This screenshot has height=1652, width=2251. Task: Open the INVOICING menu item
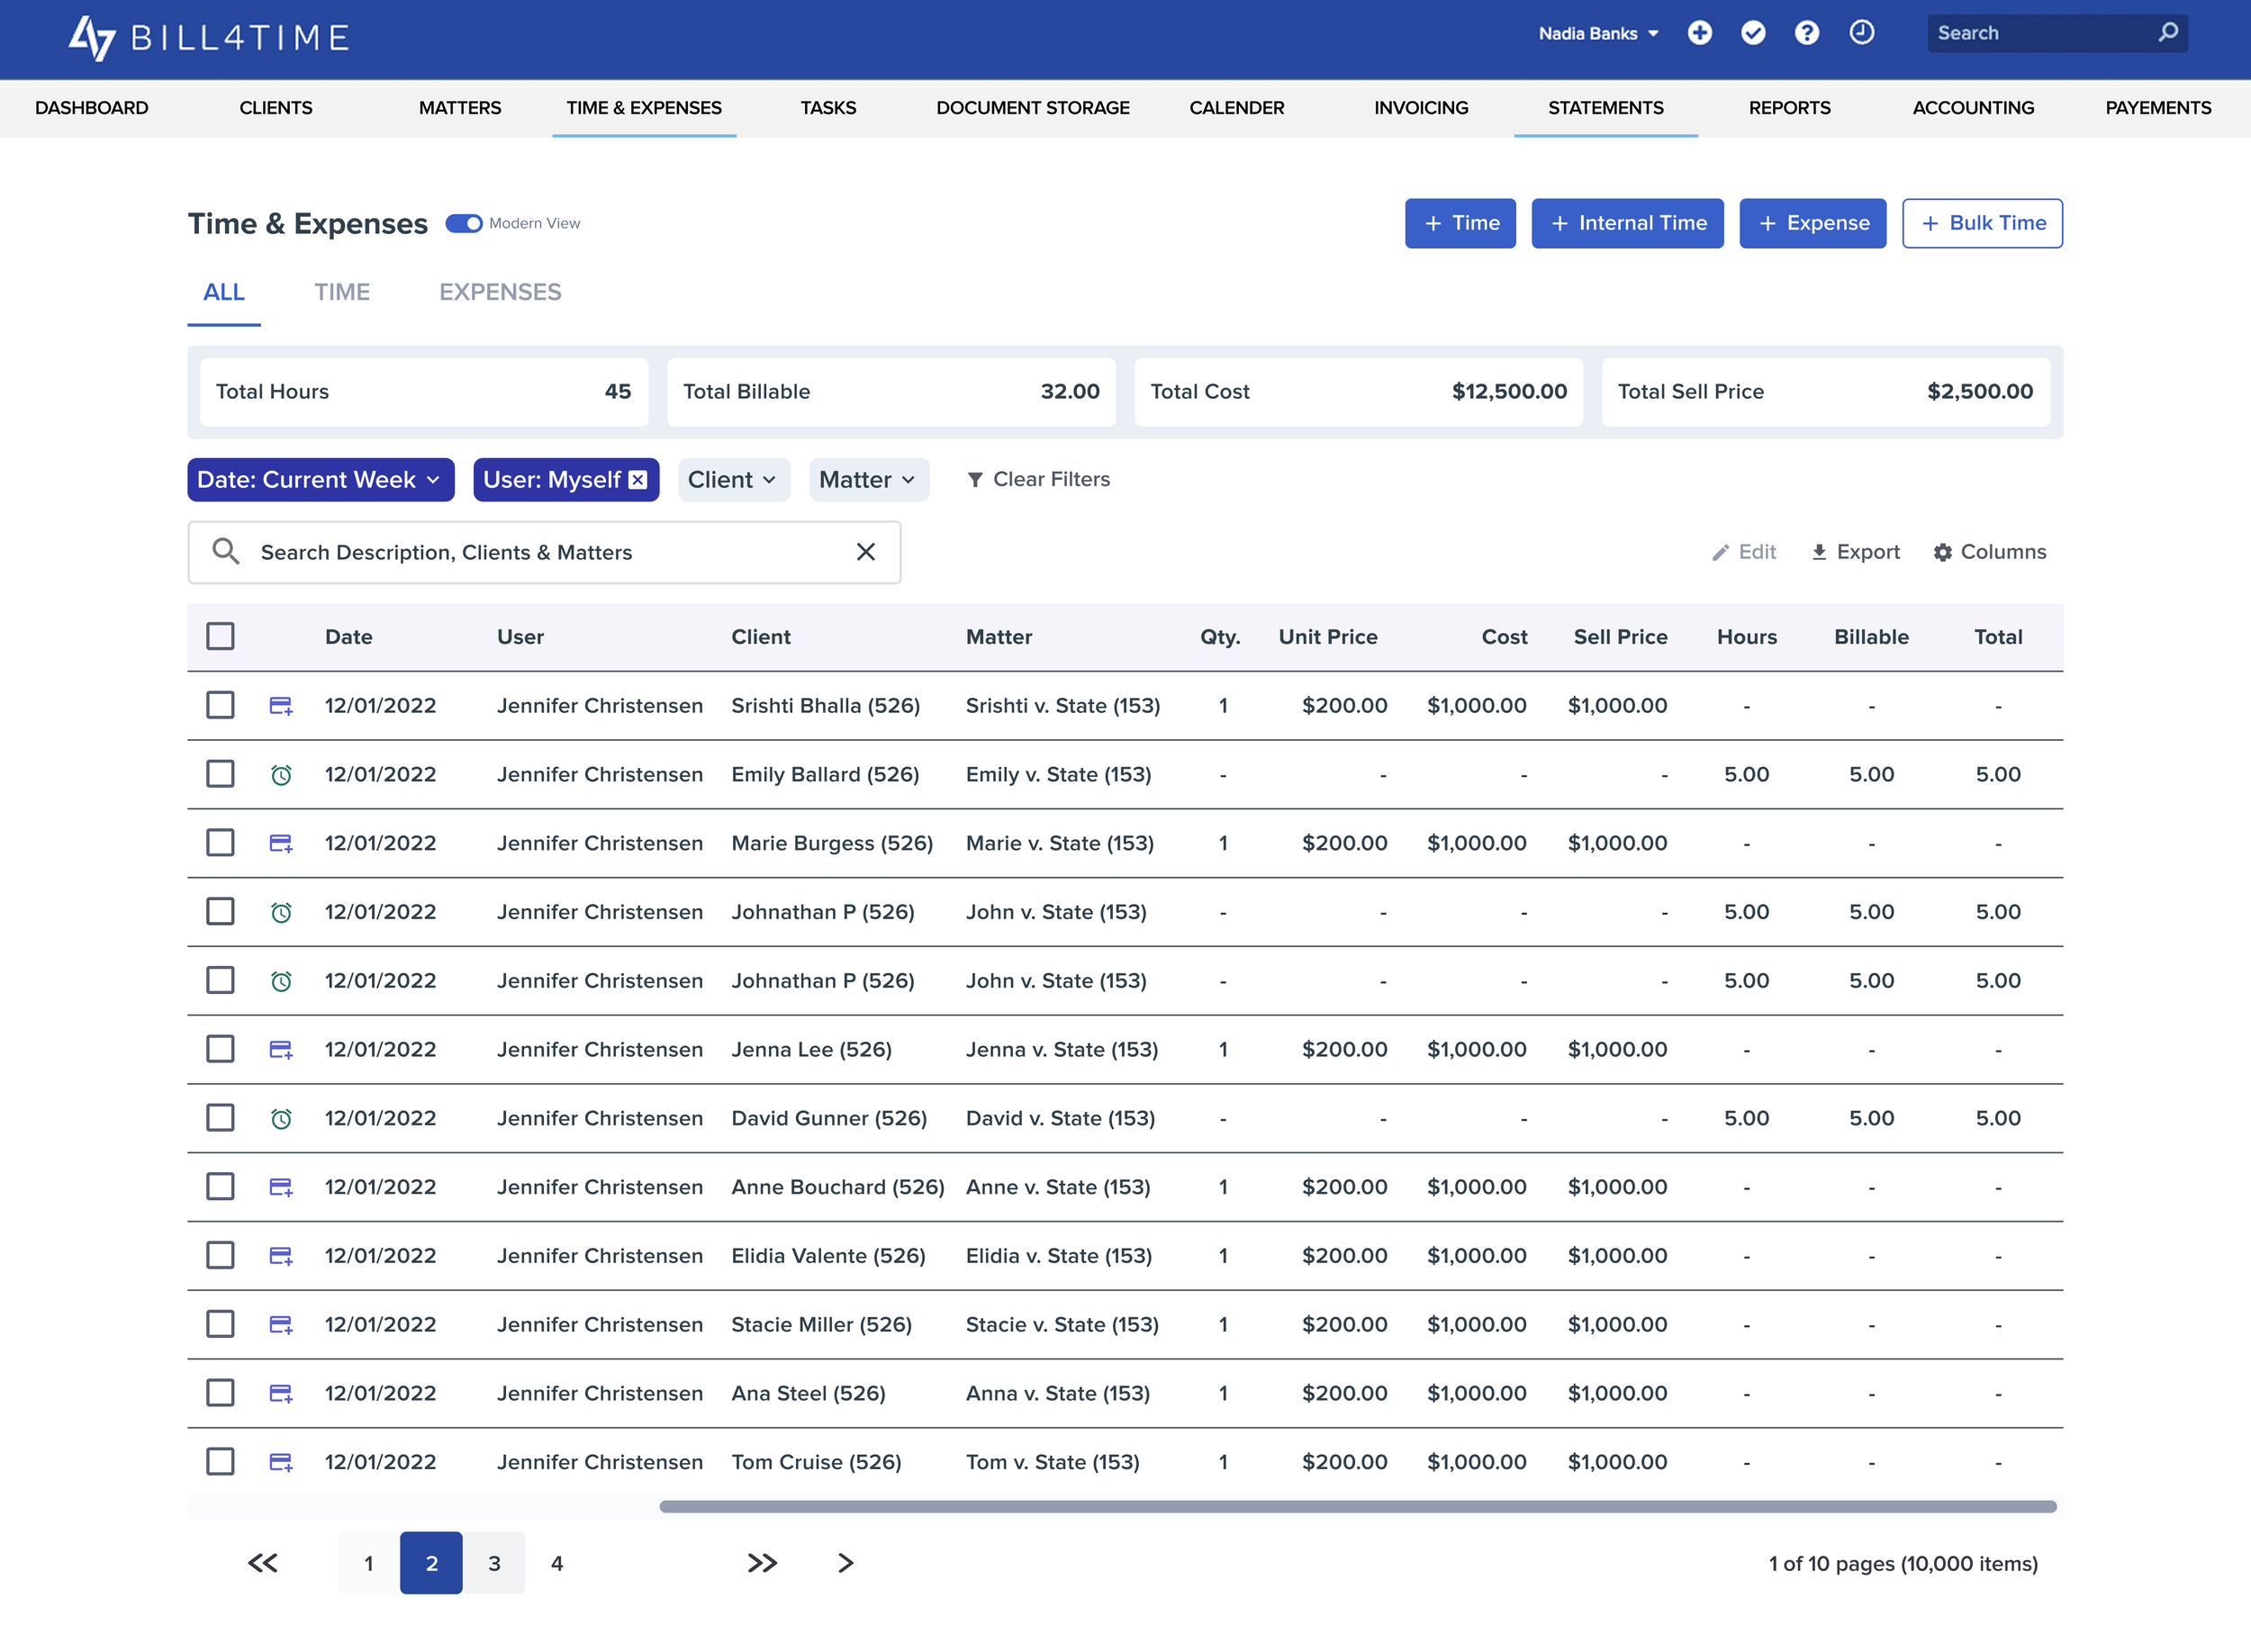[1420, 108]
